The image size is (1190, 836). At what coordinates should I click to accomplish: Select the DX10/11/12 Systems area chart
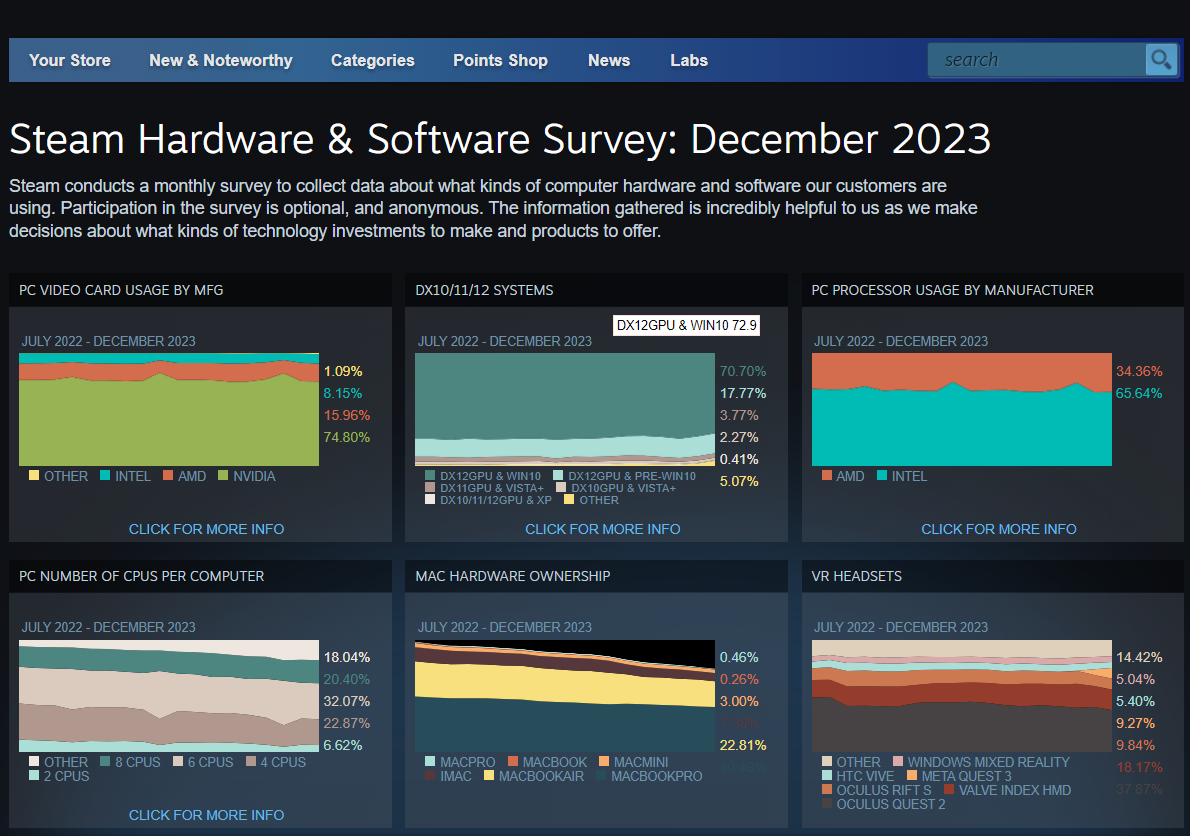[x=565, y=410]
